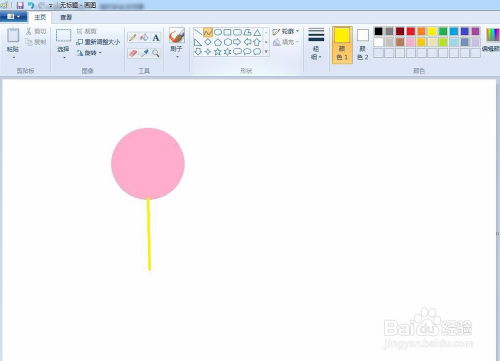Pick the black color swatch
Screen dimensions: 500x361
(378, 31)
